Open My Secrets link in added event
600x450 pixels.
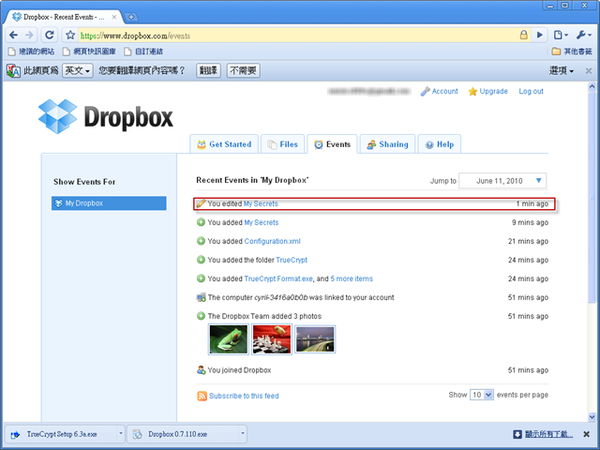click(x=261, y=222)
